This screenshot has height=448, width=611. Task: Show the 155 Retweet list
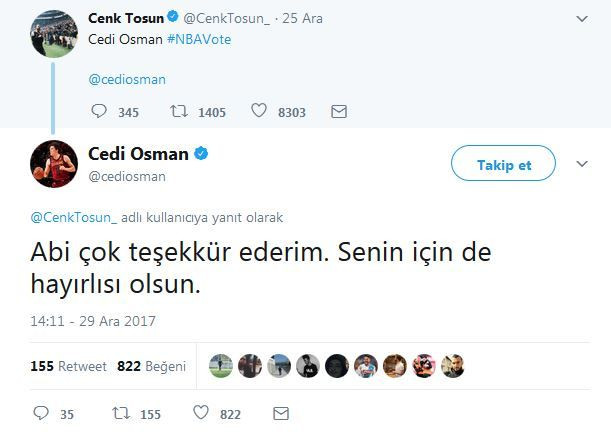pyautogui.click(x=68, y=366)
